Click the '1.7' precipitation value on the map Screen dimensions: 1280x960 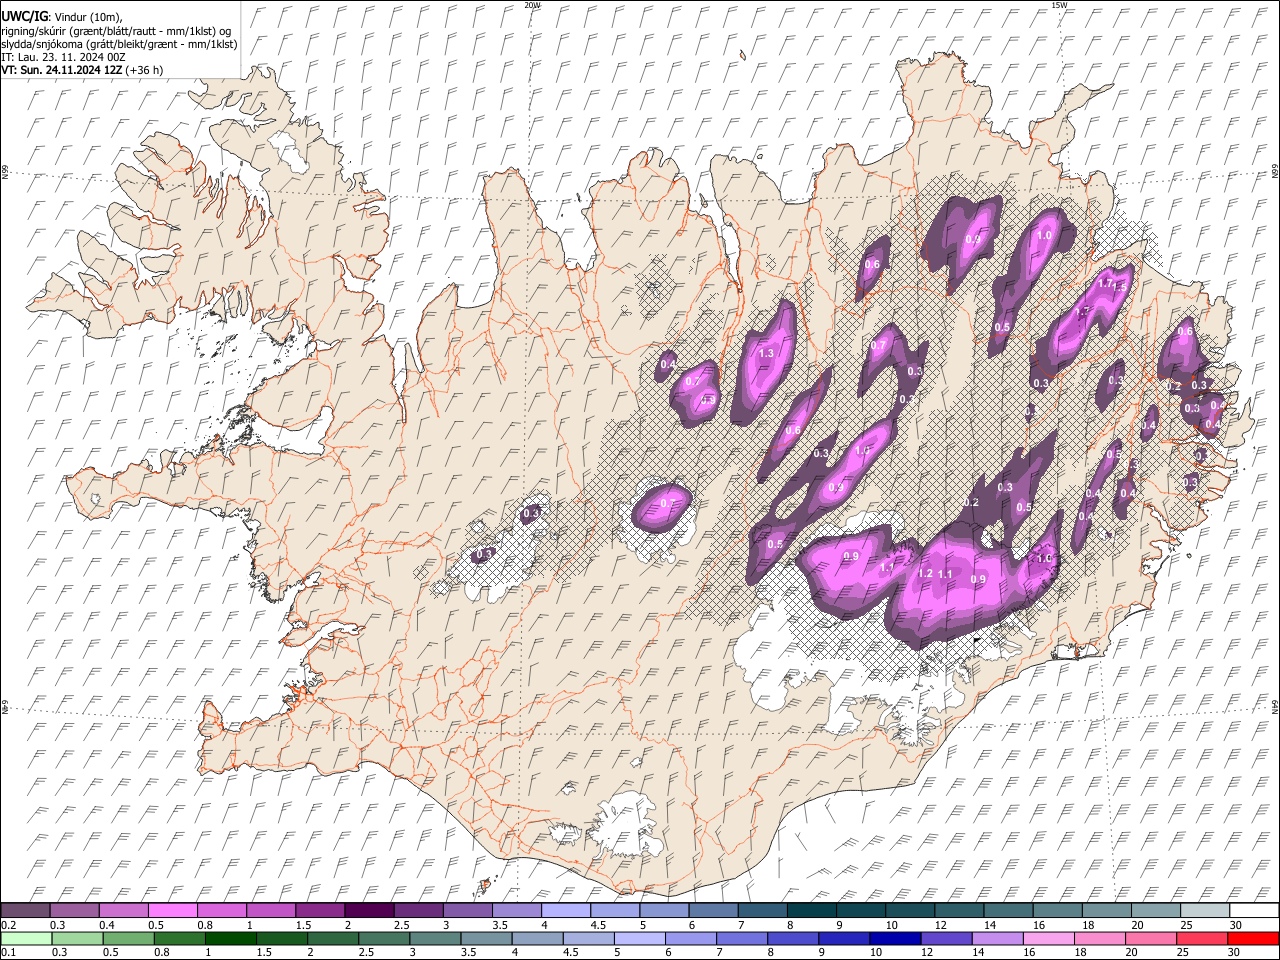tap(1105, 284)
